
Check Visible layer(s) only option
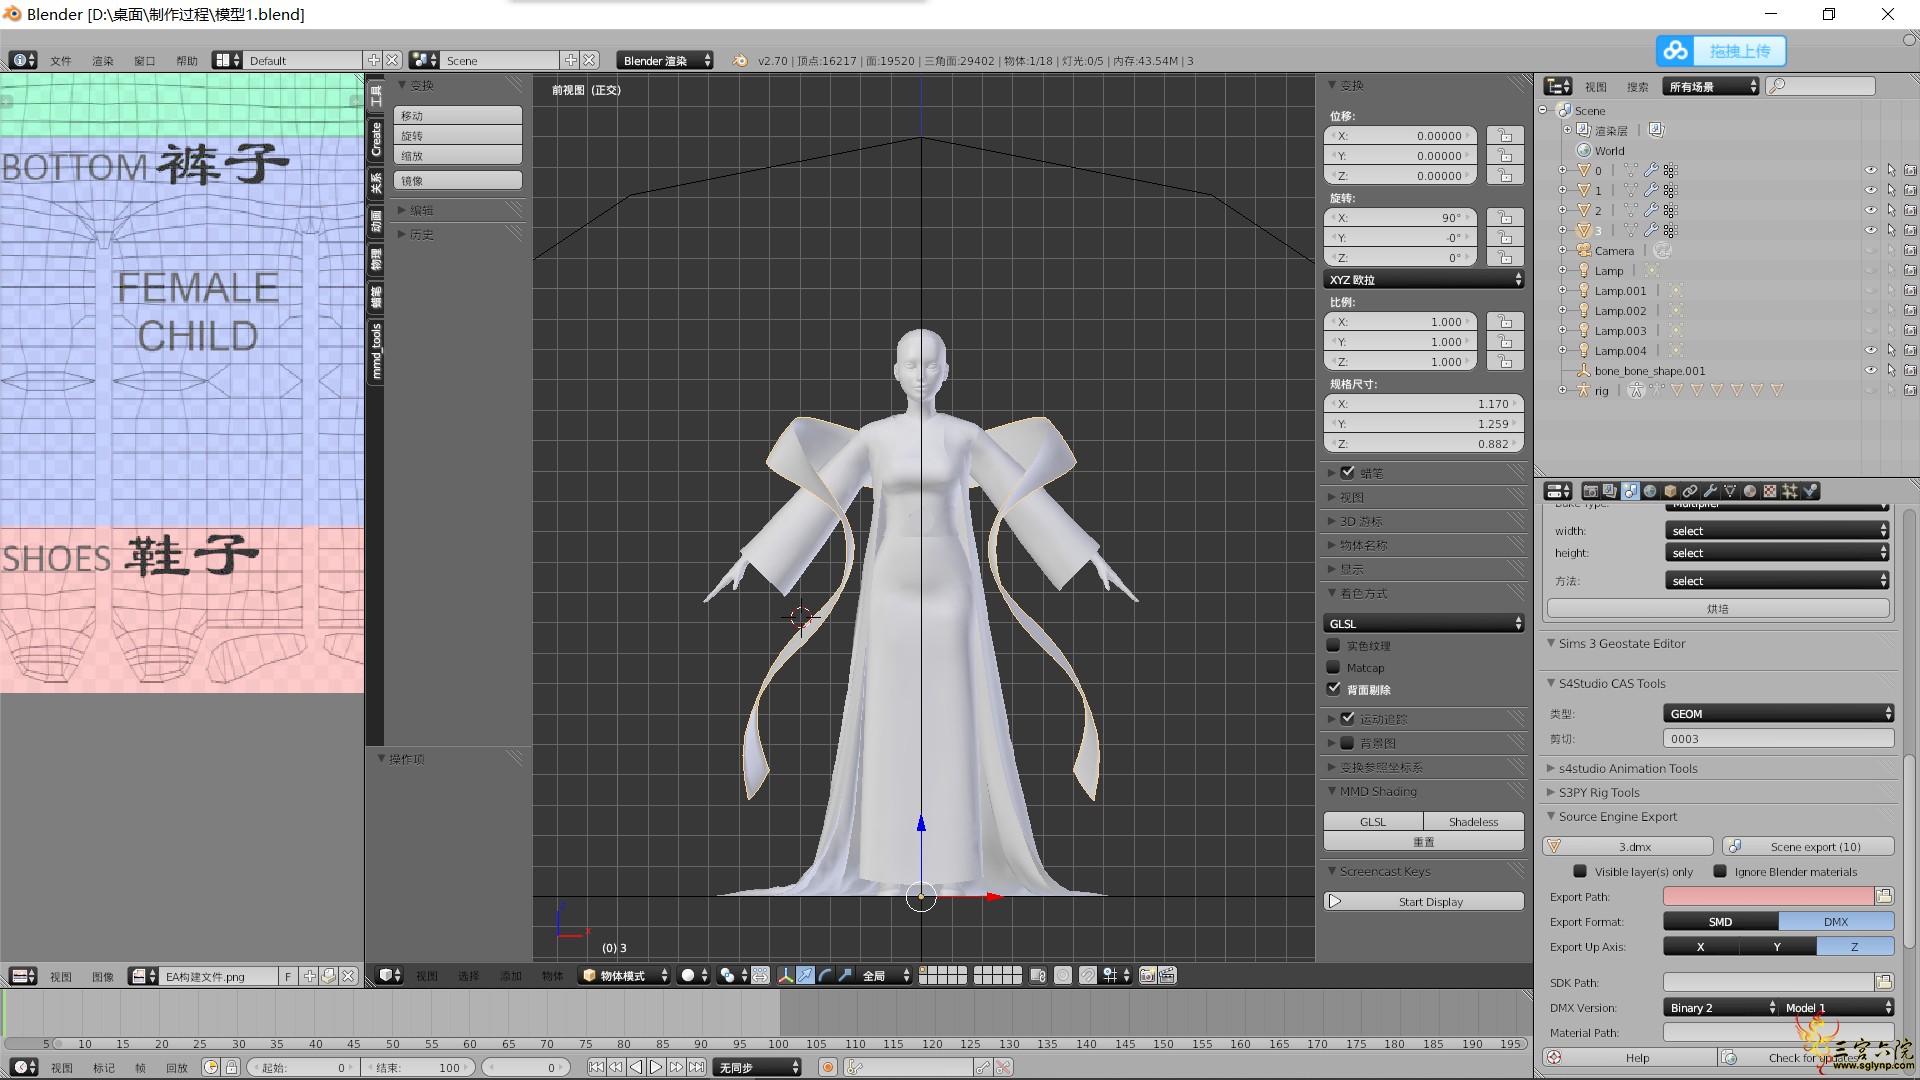pos(1580,871)
